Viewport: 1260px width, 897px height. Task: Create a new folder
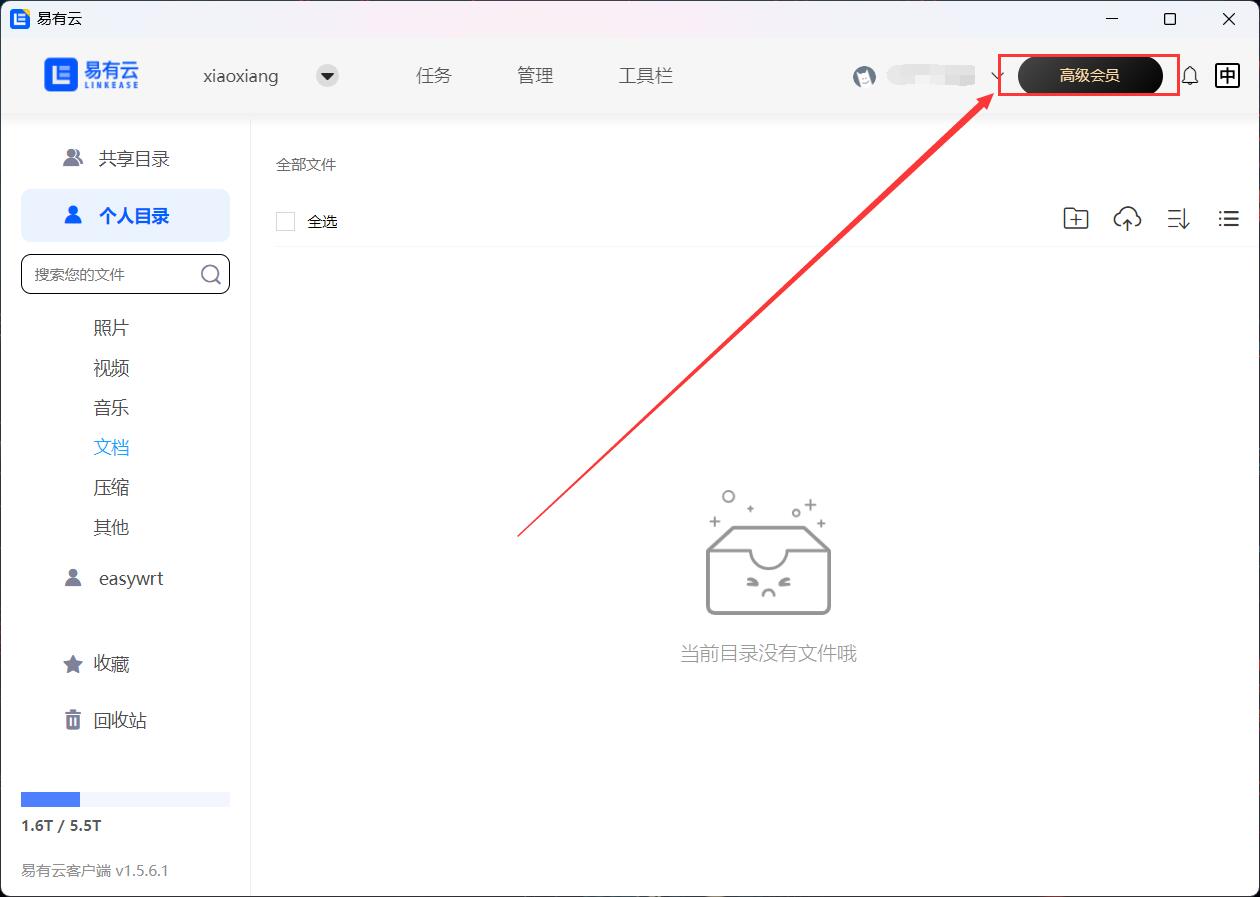1076,218
